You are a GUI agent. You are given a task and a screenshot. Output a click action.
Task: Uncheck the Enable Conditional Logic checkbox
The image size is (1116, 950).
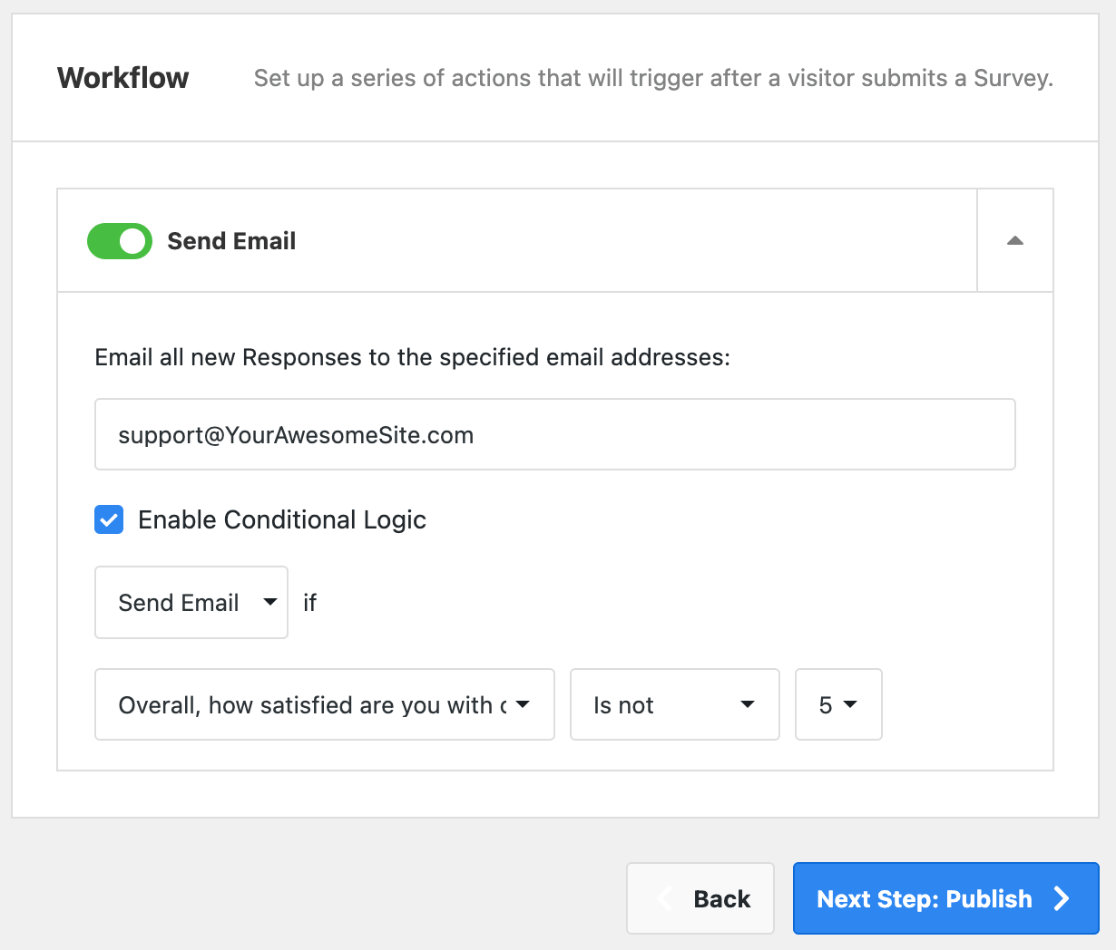pos(109,520)
